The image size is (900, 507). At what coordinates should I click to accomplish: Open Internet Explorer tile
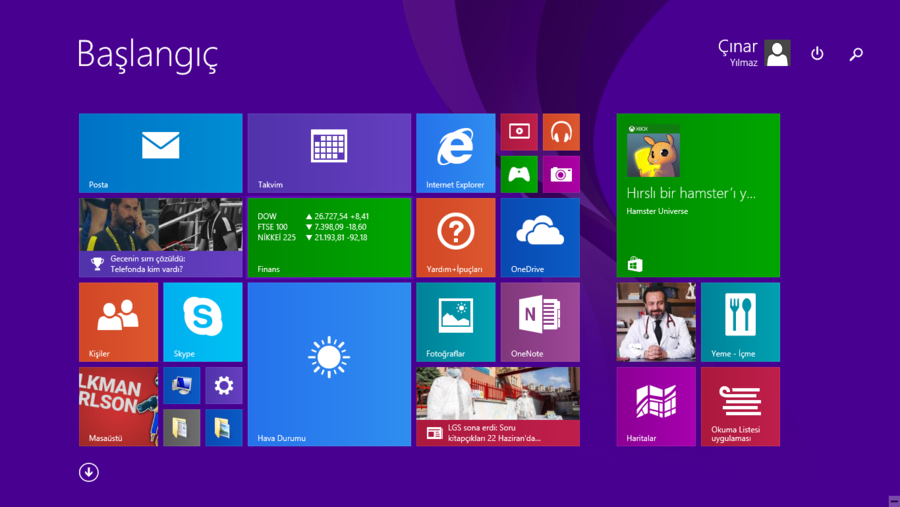pos(455,152)
